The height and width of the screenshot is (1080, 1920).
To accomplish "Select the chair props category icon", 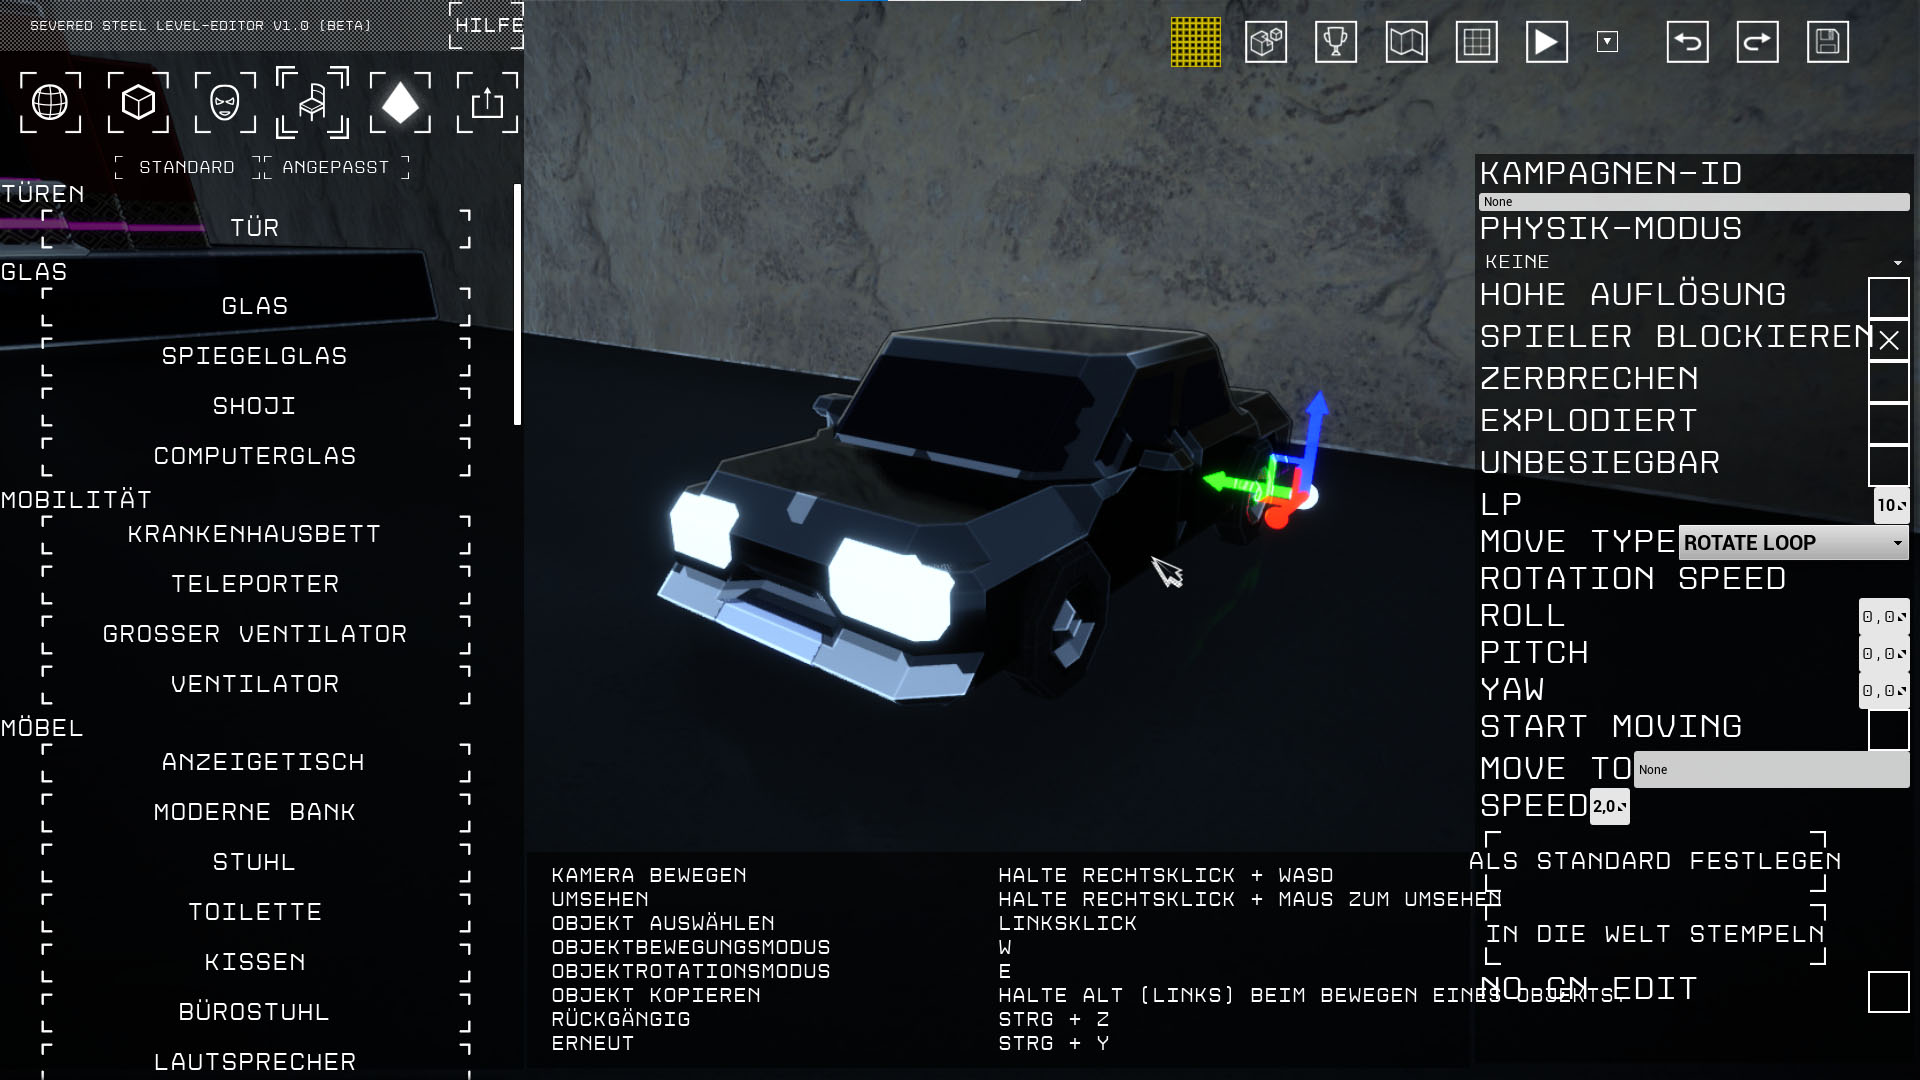I will (312, 102).
